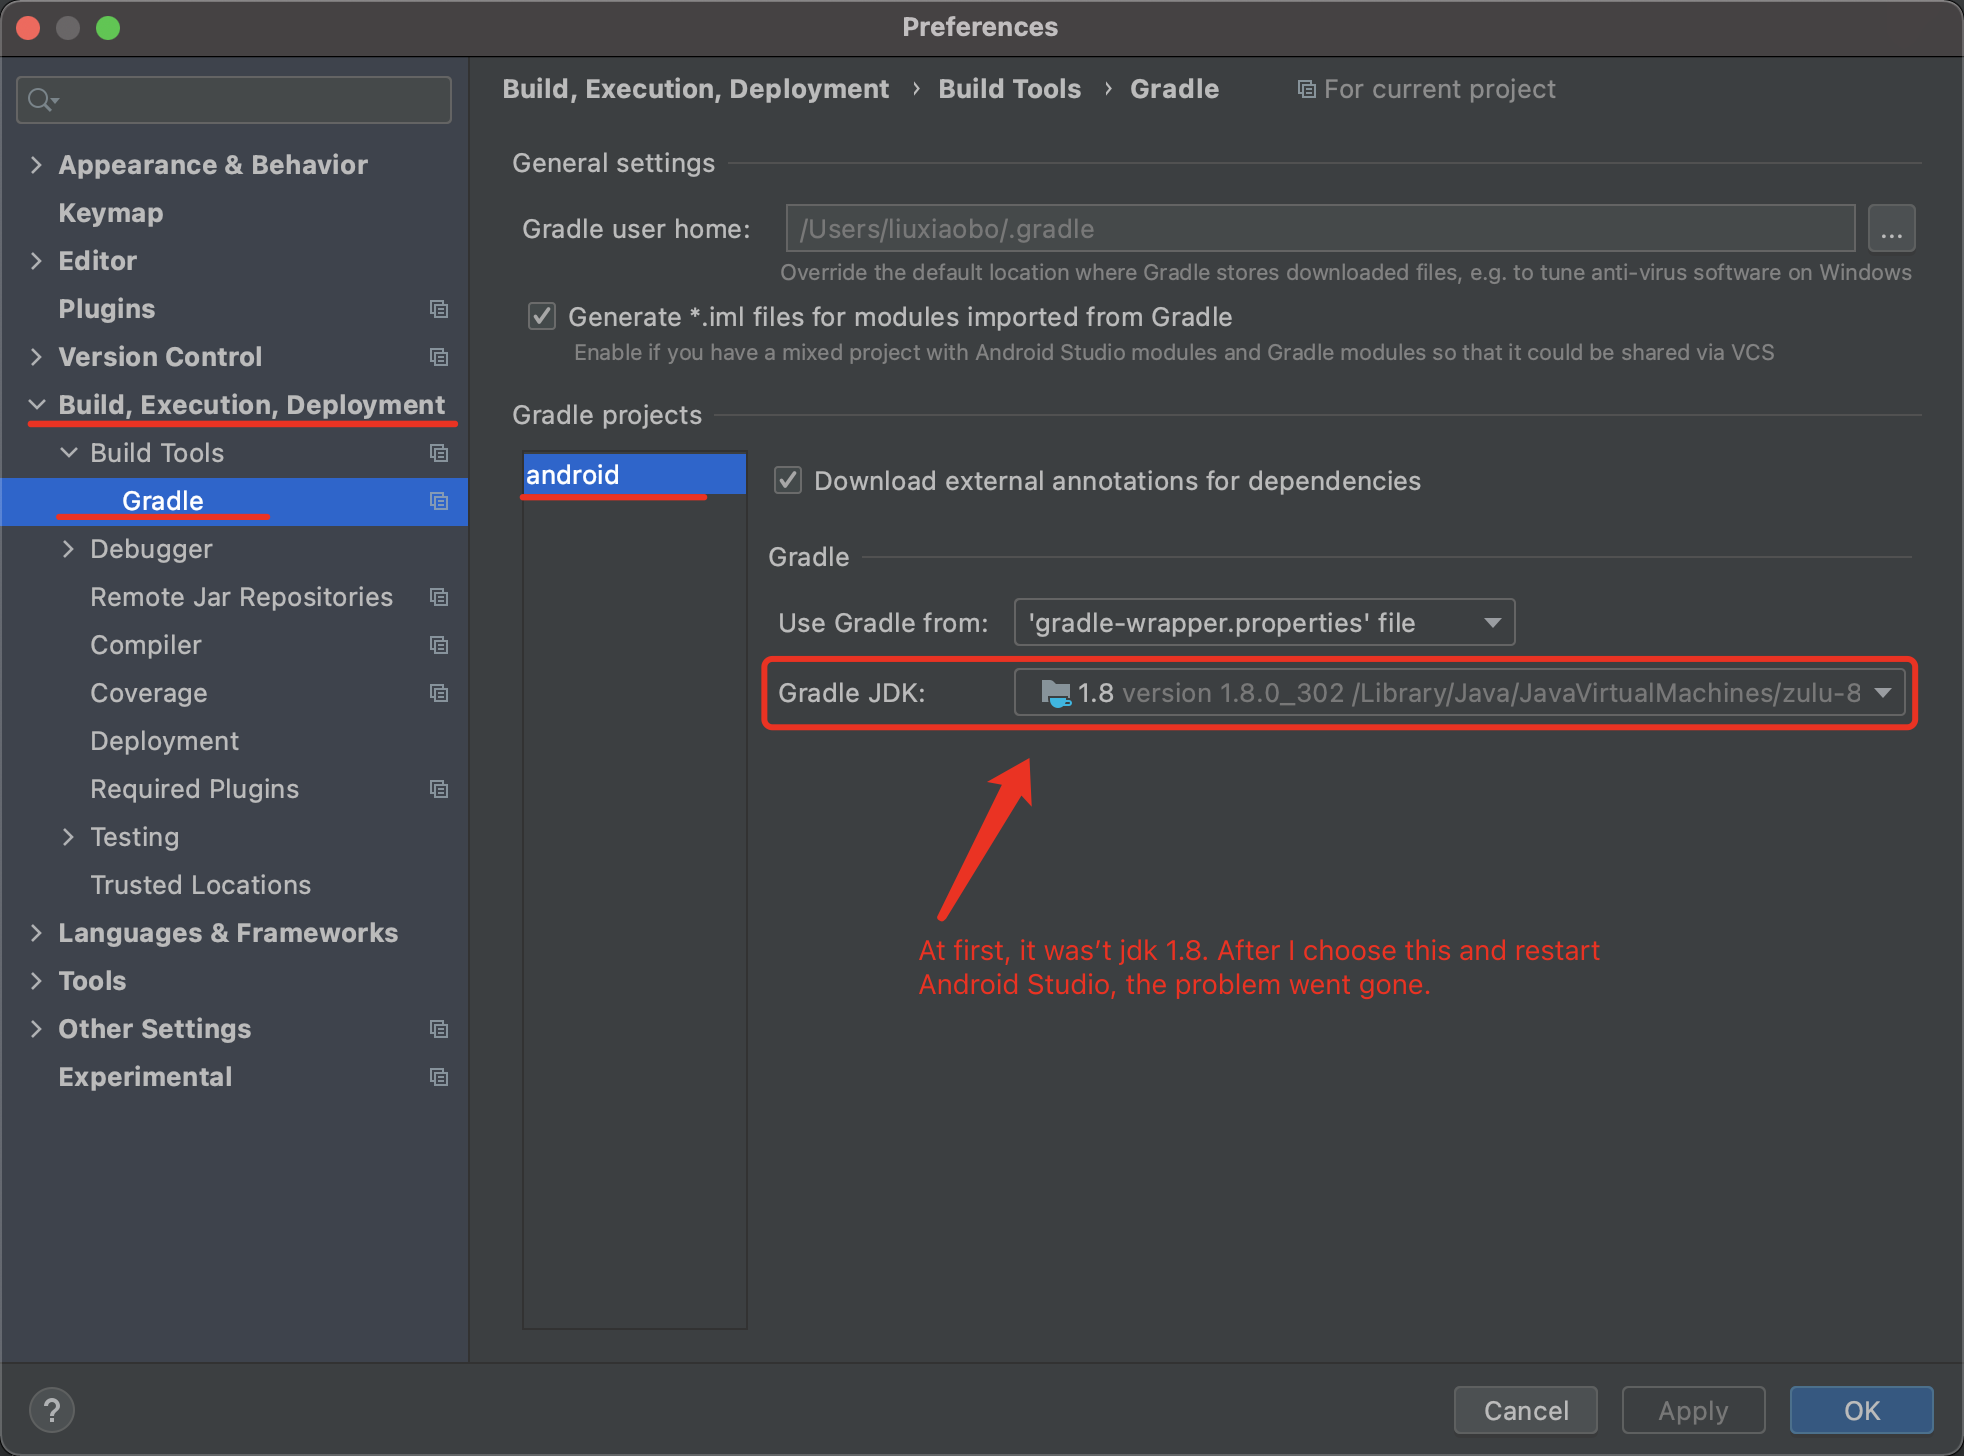1964x1456 pixels.
Task: Click the copy settings icon next to Plugins
Action: point(439,309)
